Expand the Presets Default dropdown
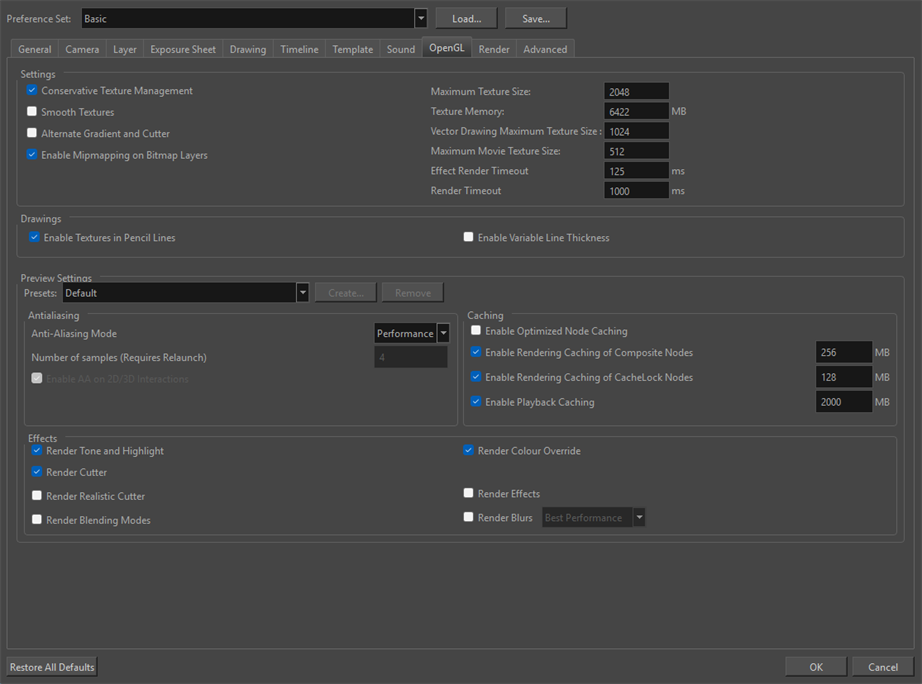This screenshot has width=922, height=684. pos(302,293)
